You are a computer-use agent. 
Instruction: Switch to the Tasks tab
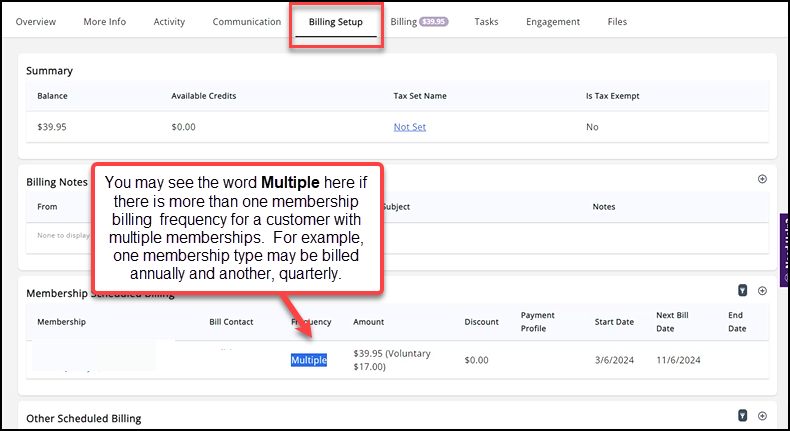486,22
